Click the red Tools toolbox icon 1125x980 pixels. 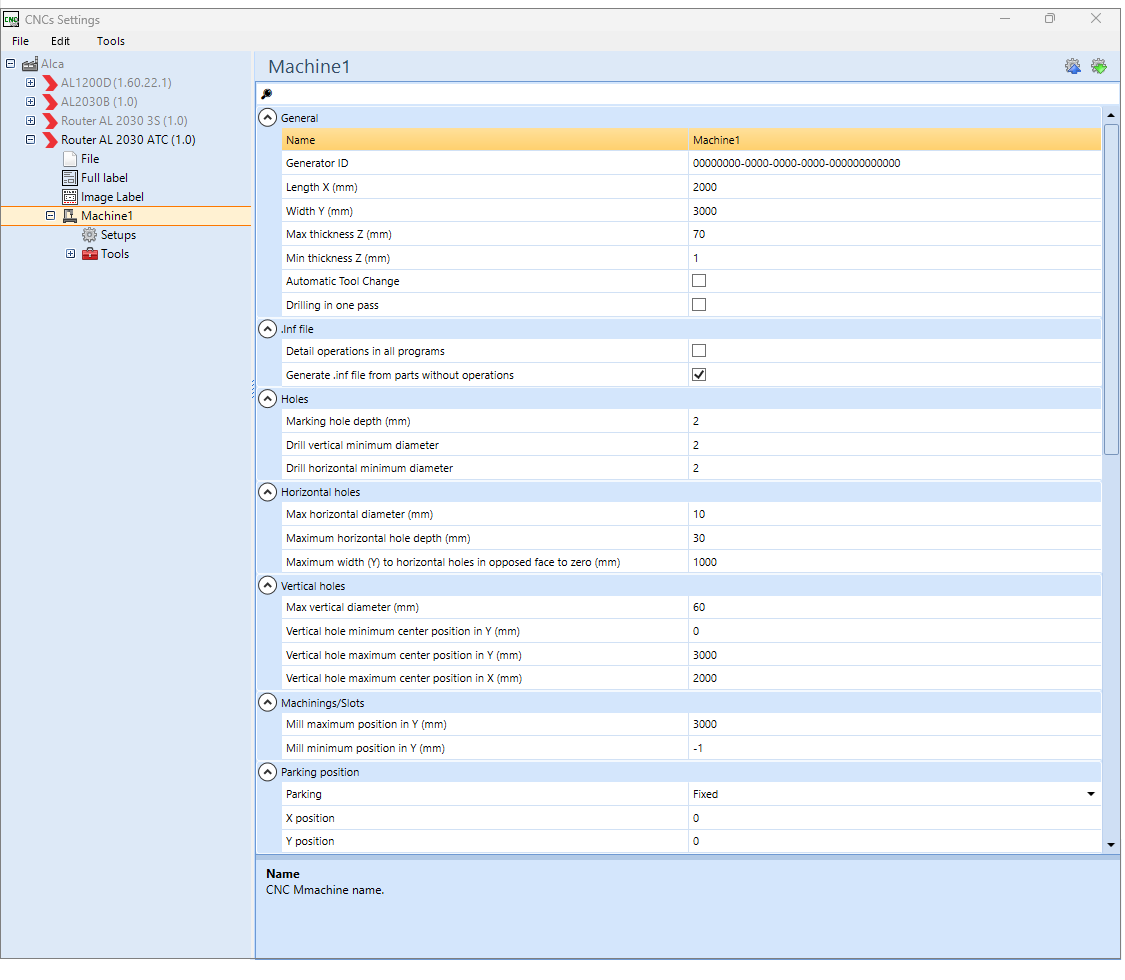[90, 254]
